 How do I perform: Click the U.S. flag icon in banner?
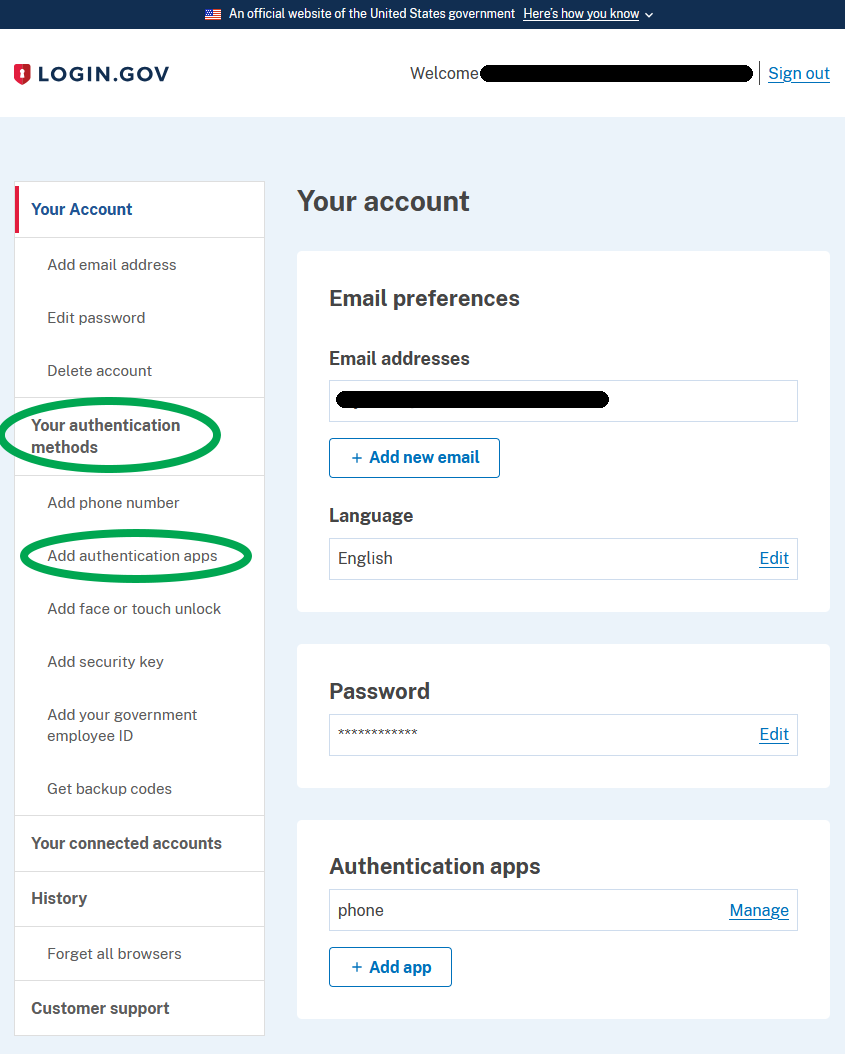pos(212,14)
